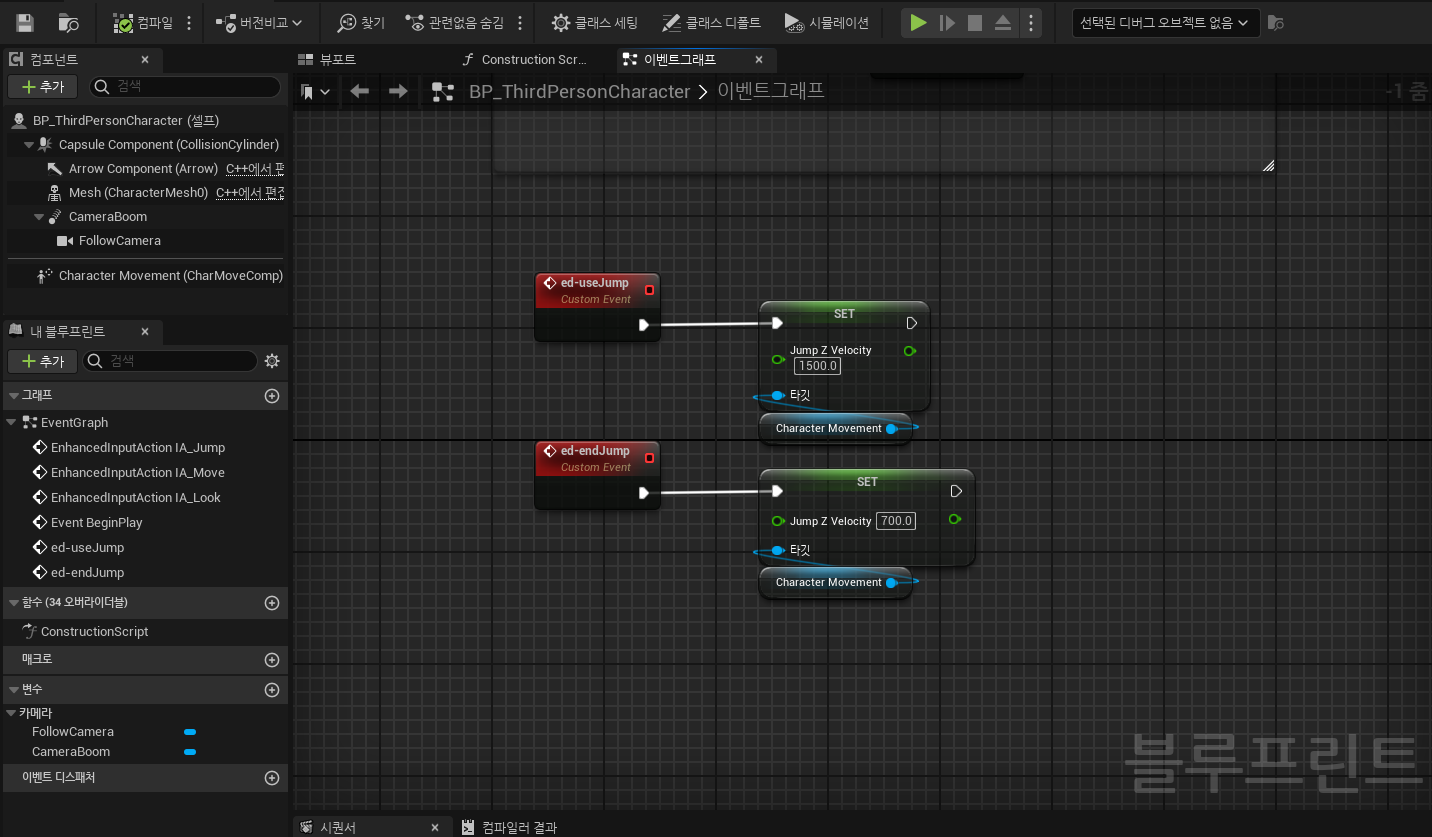Open My Blueprint view options gear
This screenshot has height=837, width=1432.
tap(272, 361)
